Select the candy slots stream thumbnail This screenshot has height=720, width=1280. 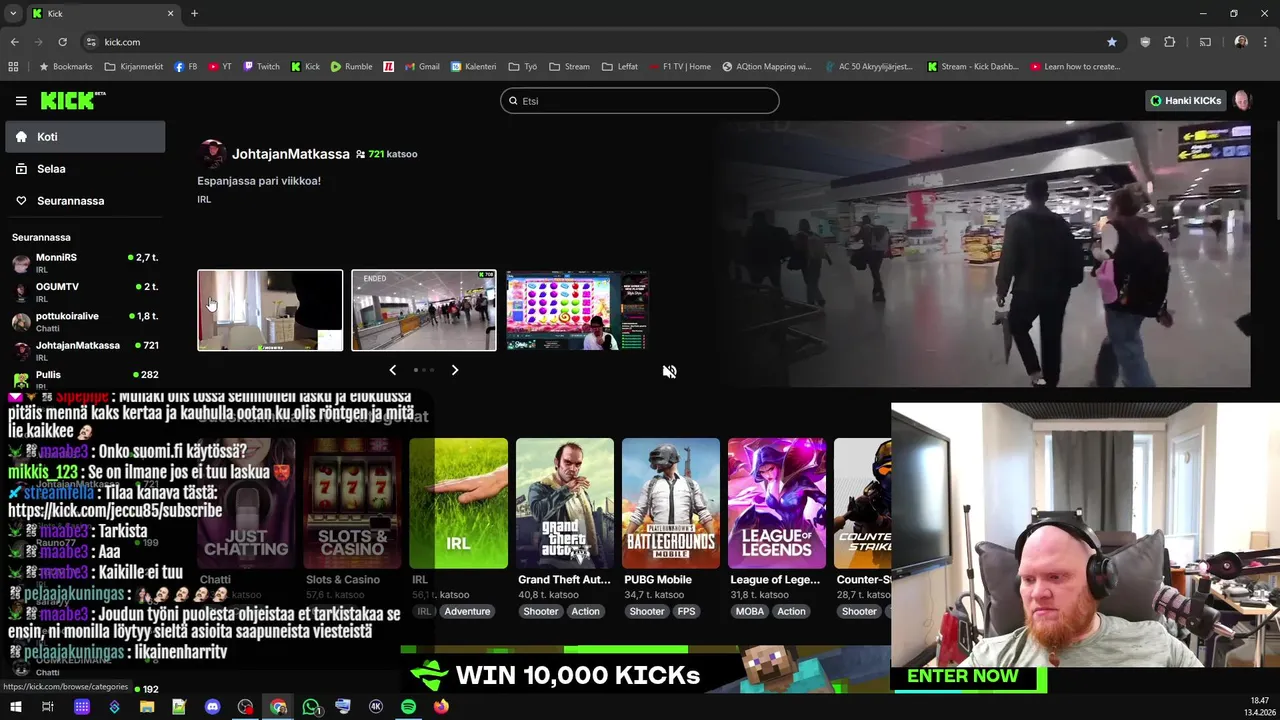click(x=577, y=310)
